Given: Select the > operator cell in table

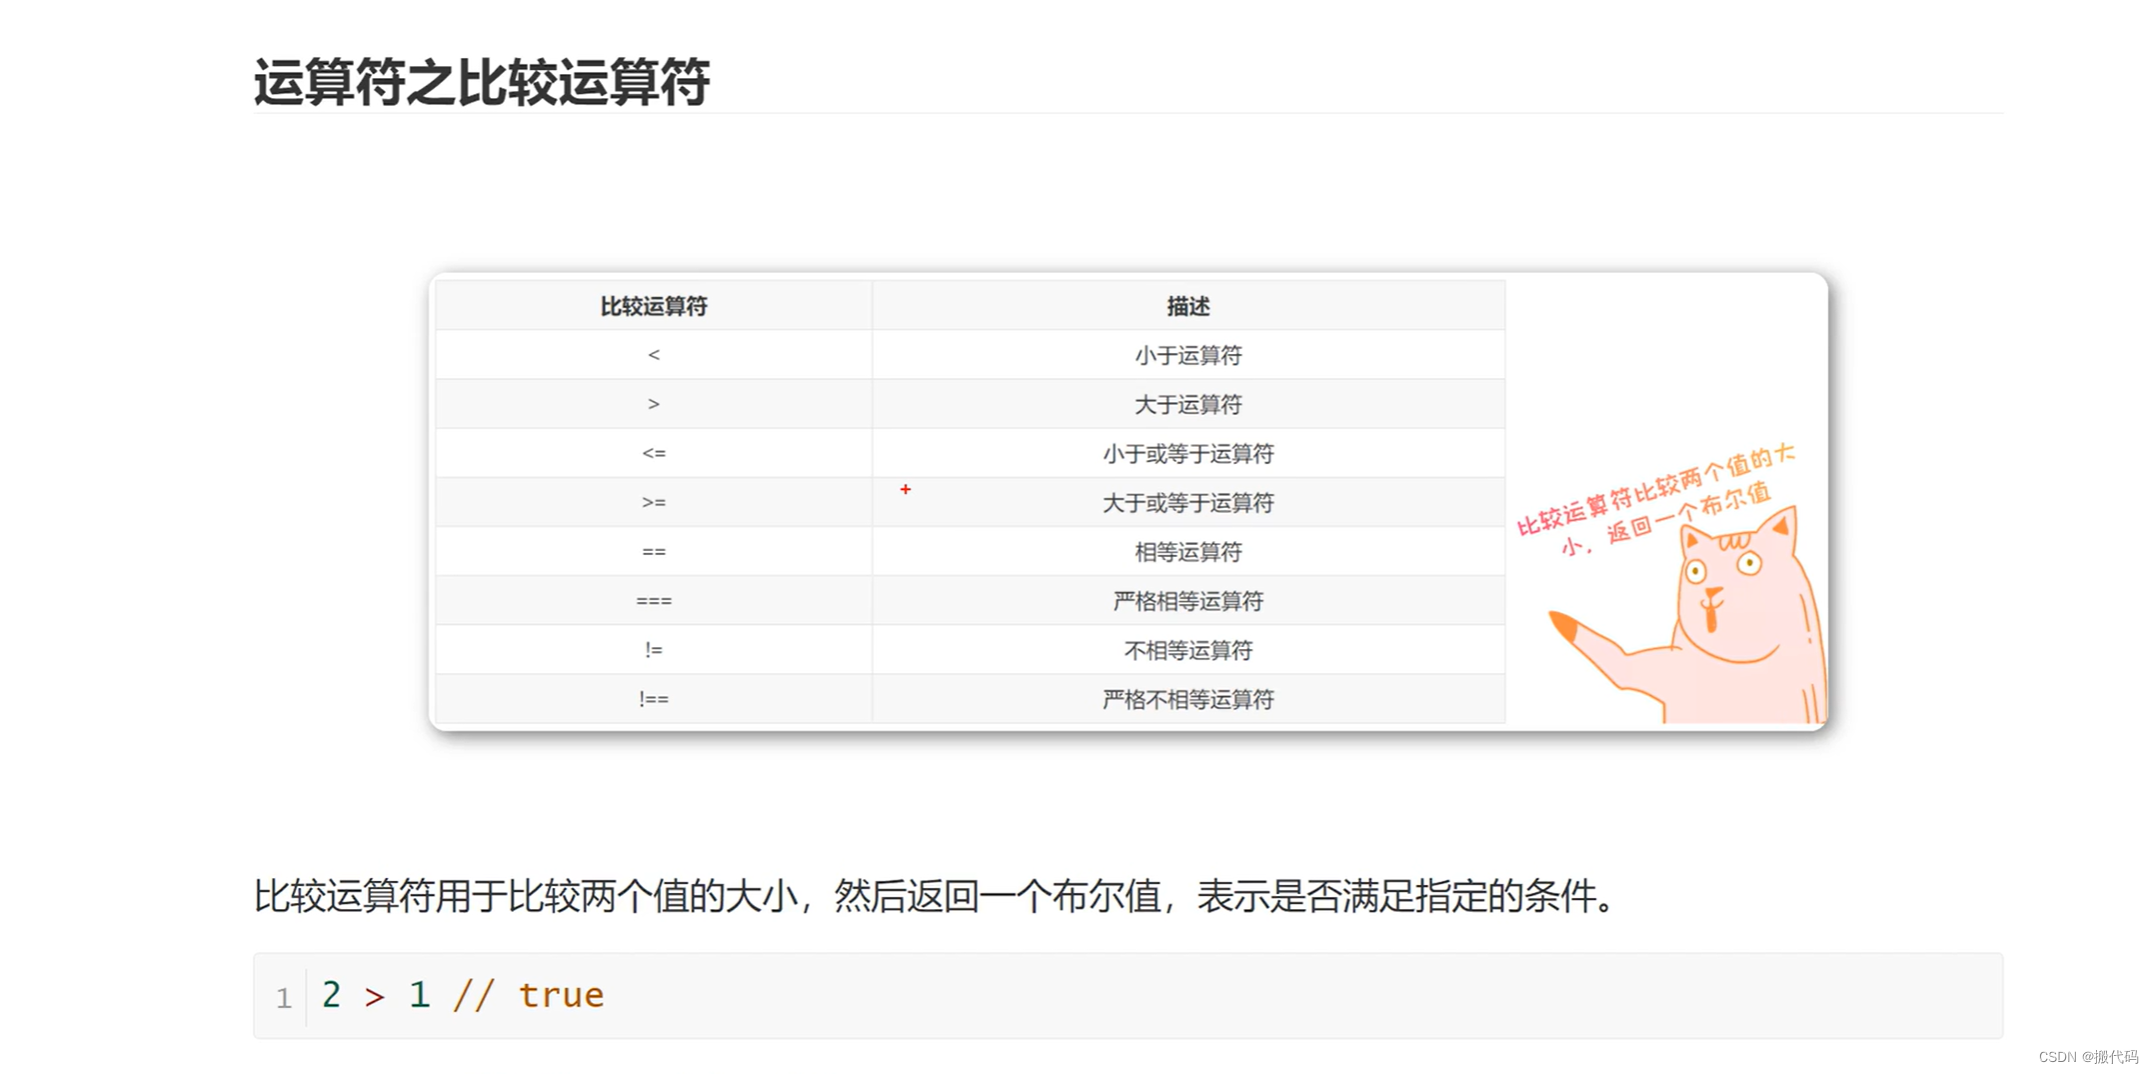Looking at the screenshot, I should pos(653,404).
